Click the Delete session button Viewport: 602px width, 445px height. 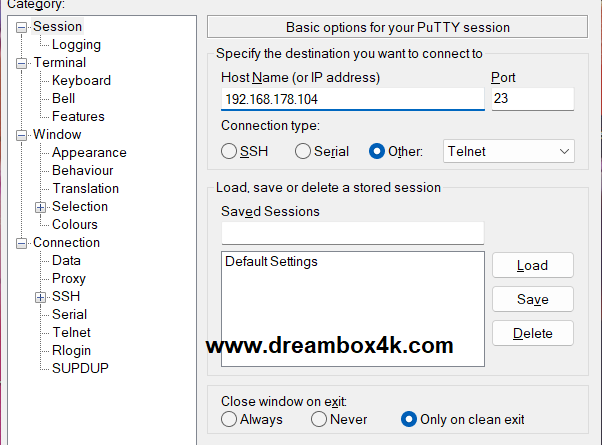point(533,333)
